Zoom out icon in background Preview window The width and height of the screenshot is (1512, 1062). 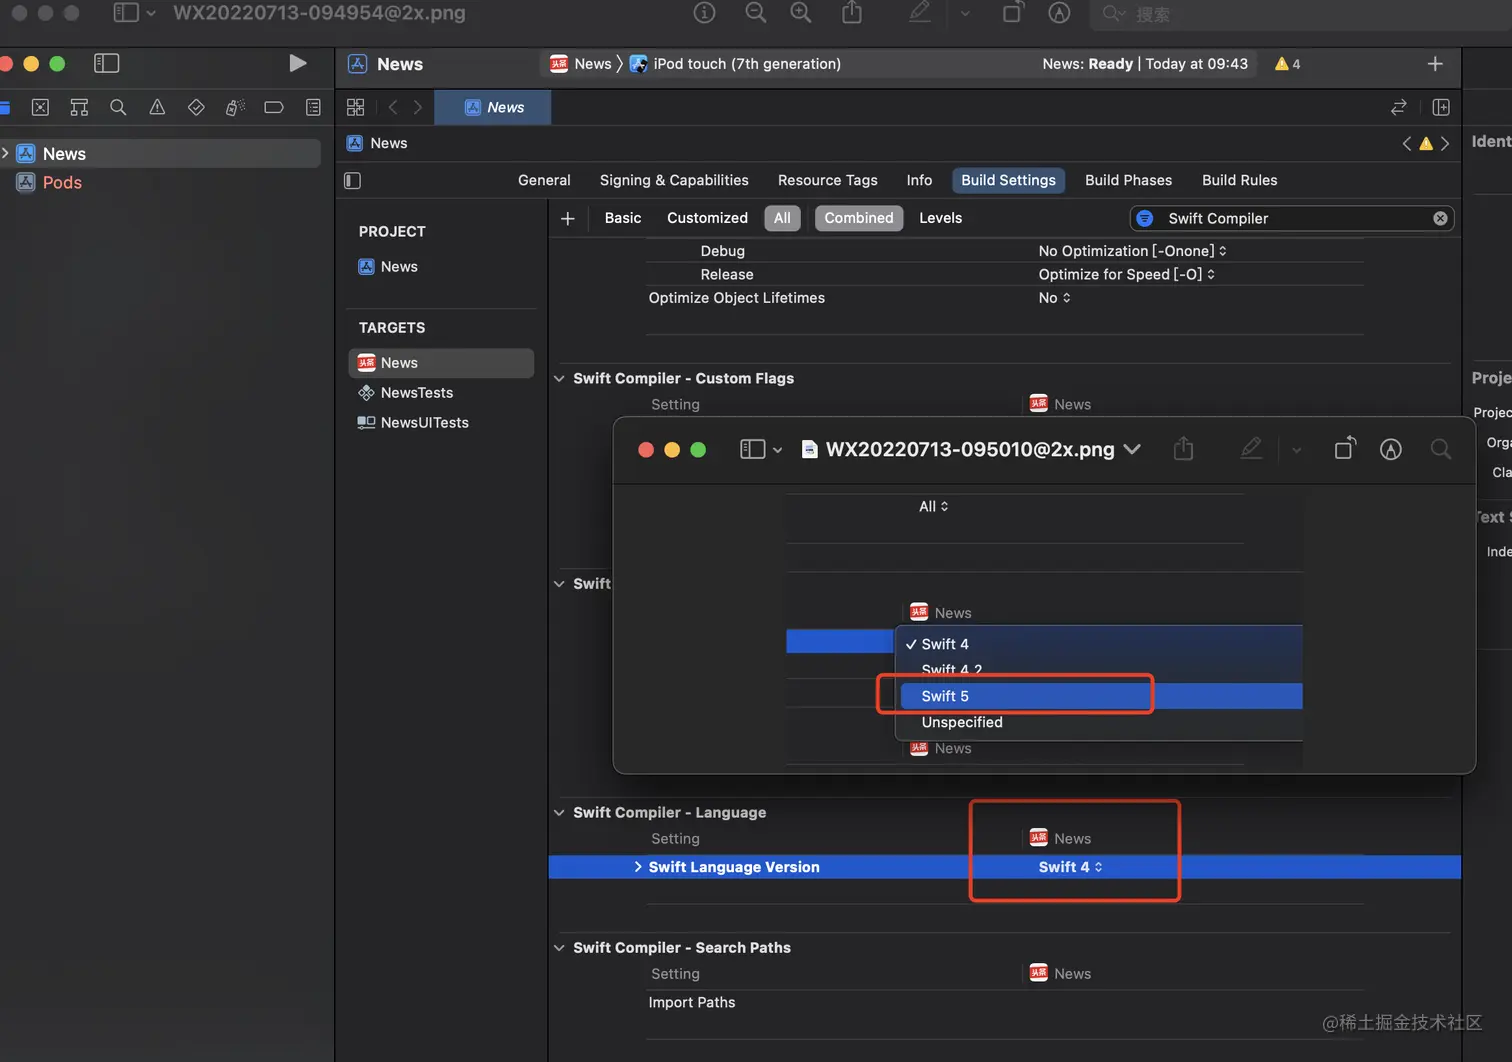pyautogui.click(x=756, y=12)
